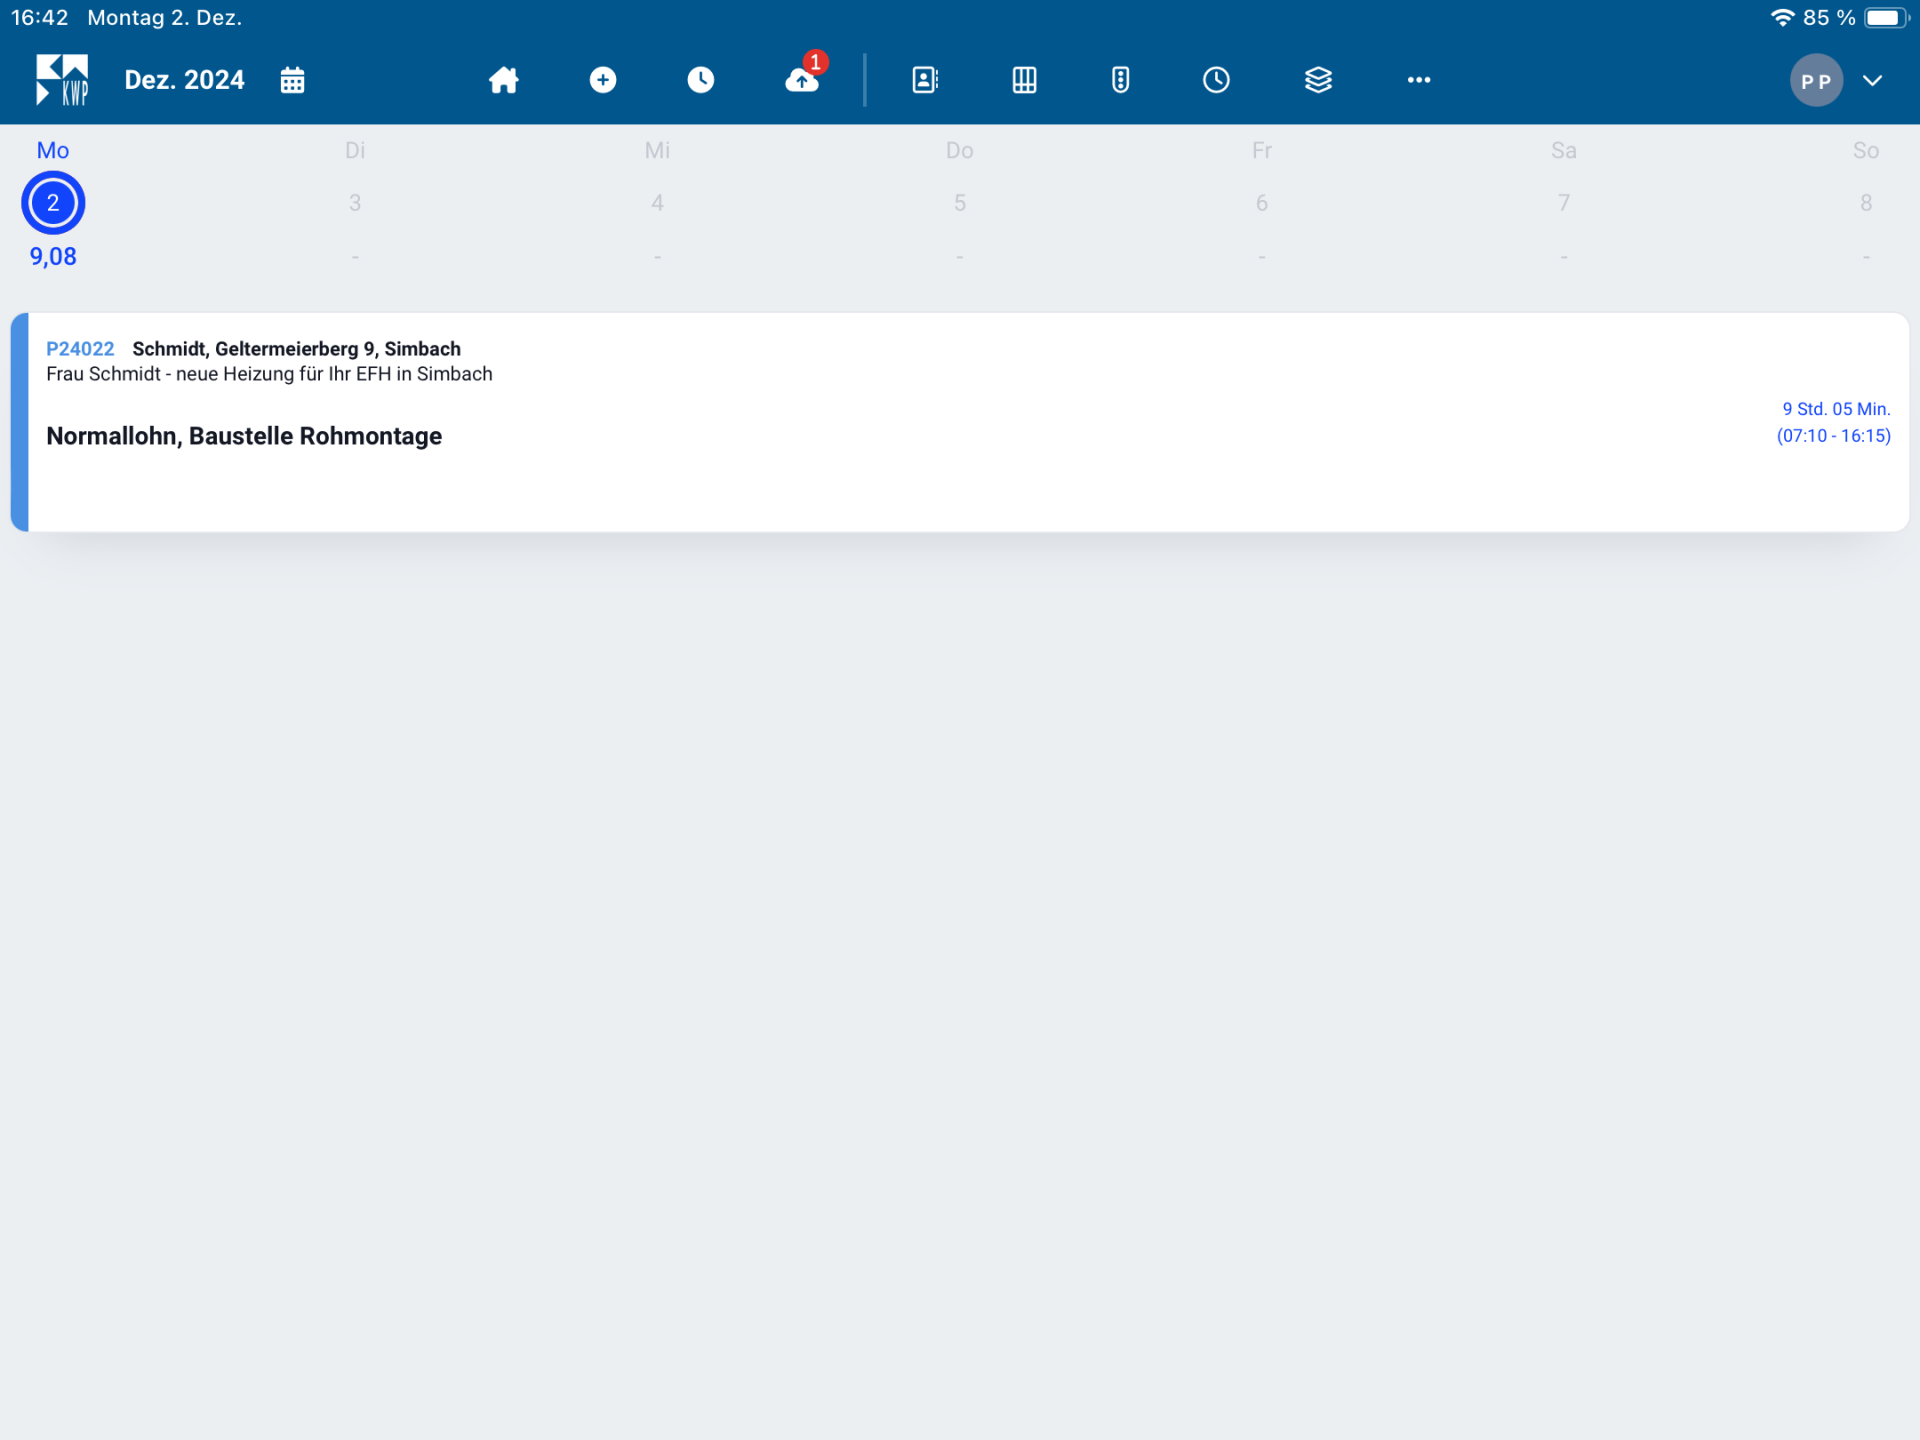1920x1440 pixels.
Task: Select Tuesday 3 in week strip
Action: coord(355,203)
